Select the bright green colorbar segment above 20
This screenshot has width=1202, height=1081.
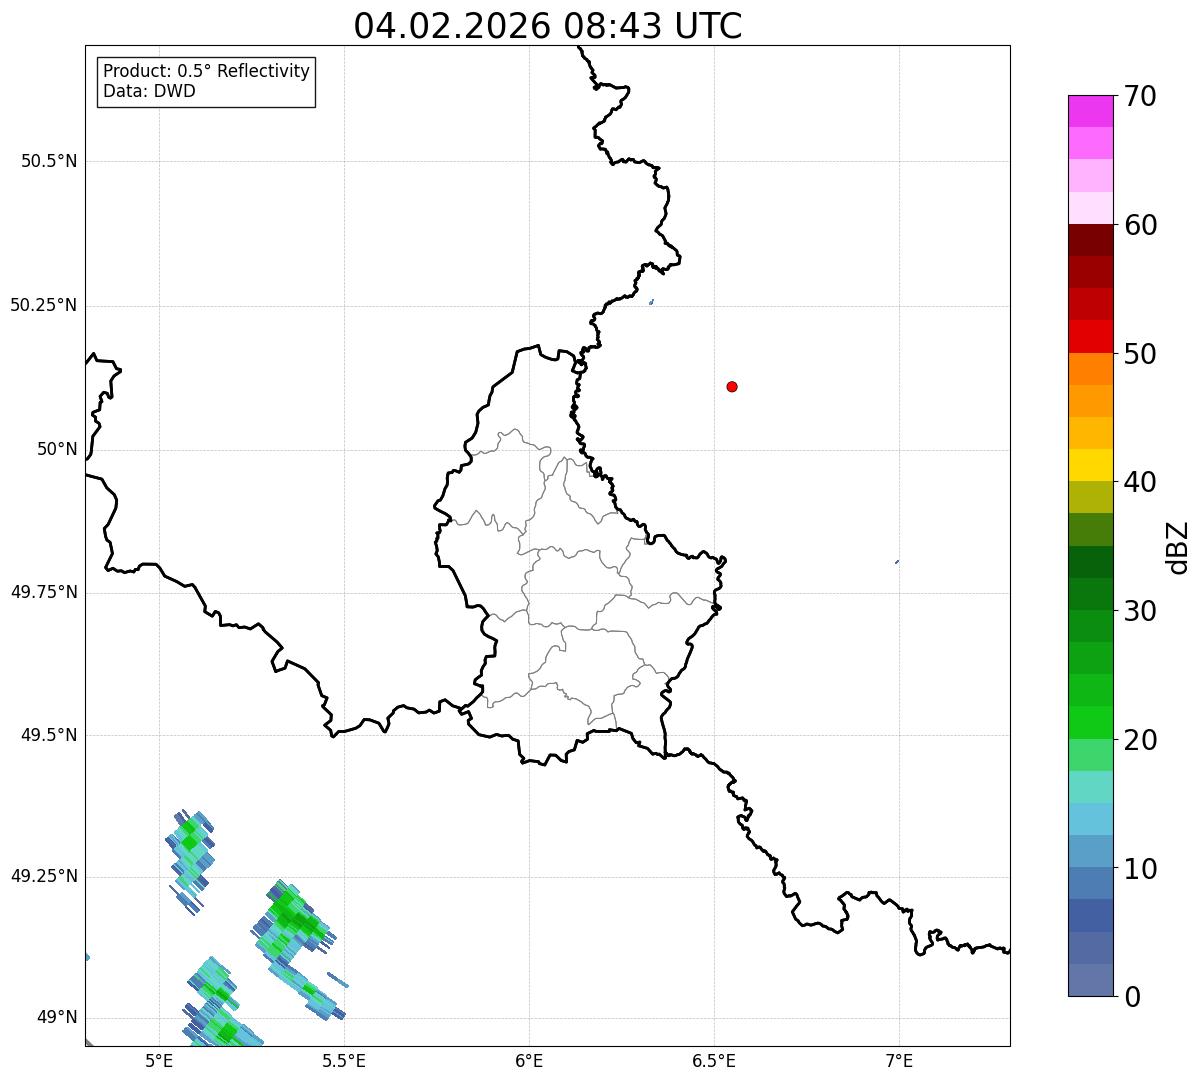pyautogui.click(x=1090, y=723)
